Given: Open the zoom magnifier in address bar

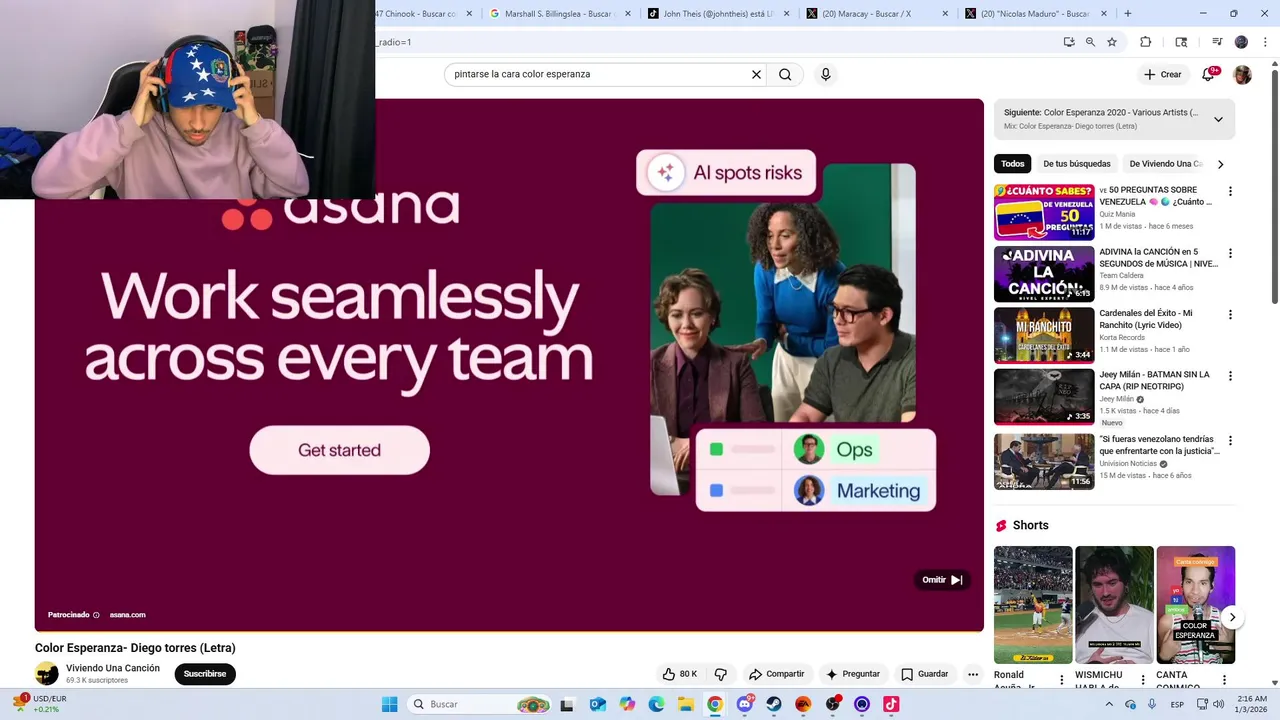Looking at the screenshot, I should pos(1090,42).
